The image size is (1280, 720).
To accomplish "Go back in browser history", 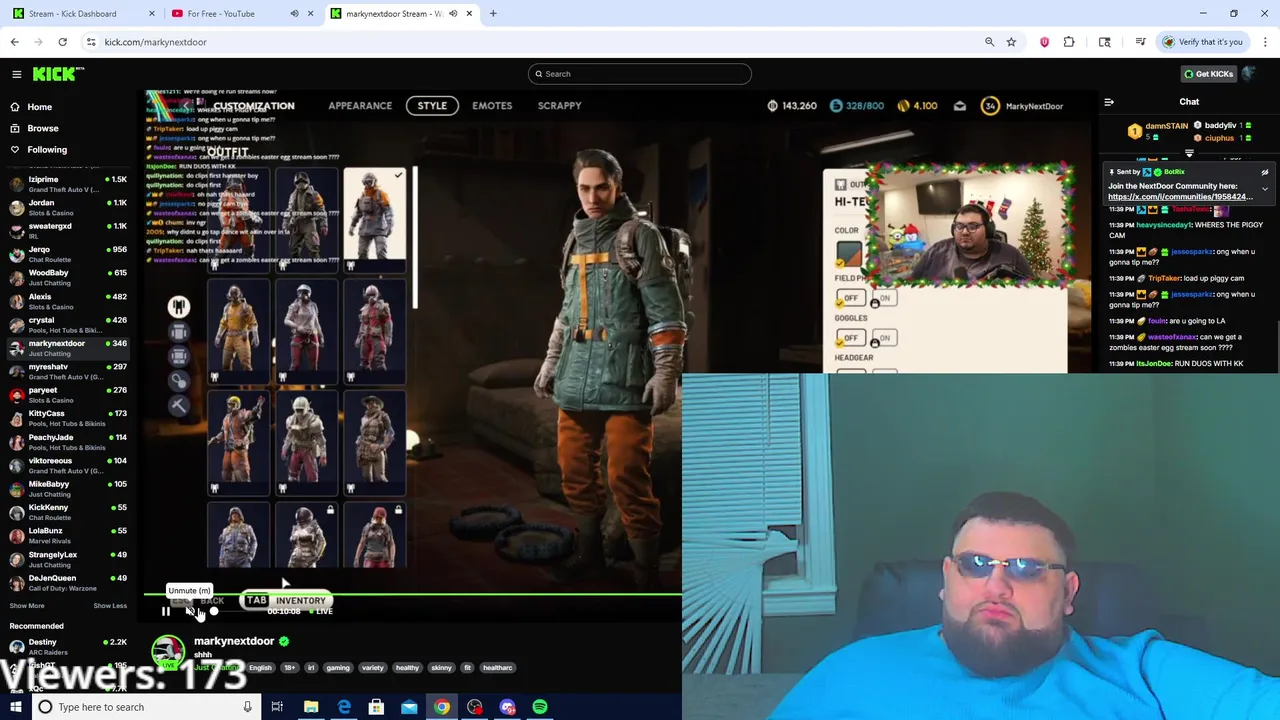I will (x=14, y=42).
